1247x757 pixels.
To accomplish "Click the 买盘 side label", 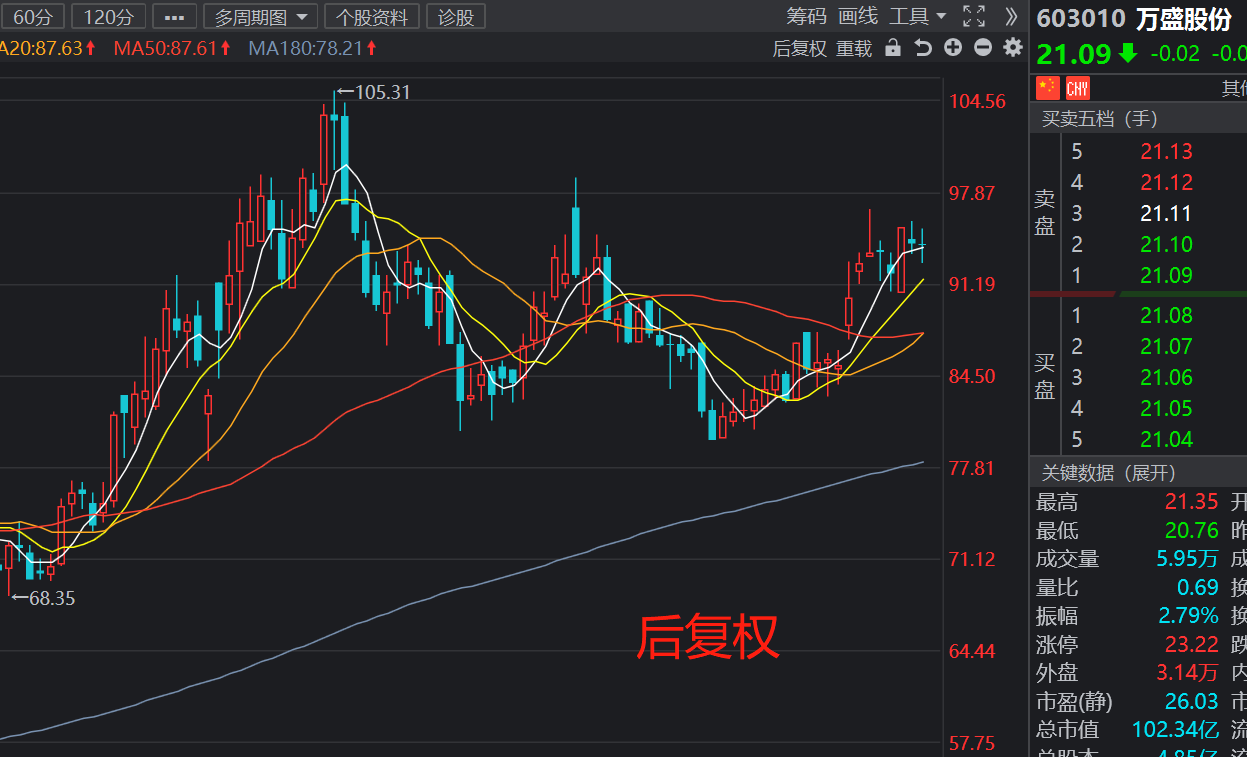I will click(1045, 376).
